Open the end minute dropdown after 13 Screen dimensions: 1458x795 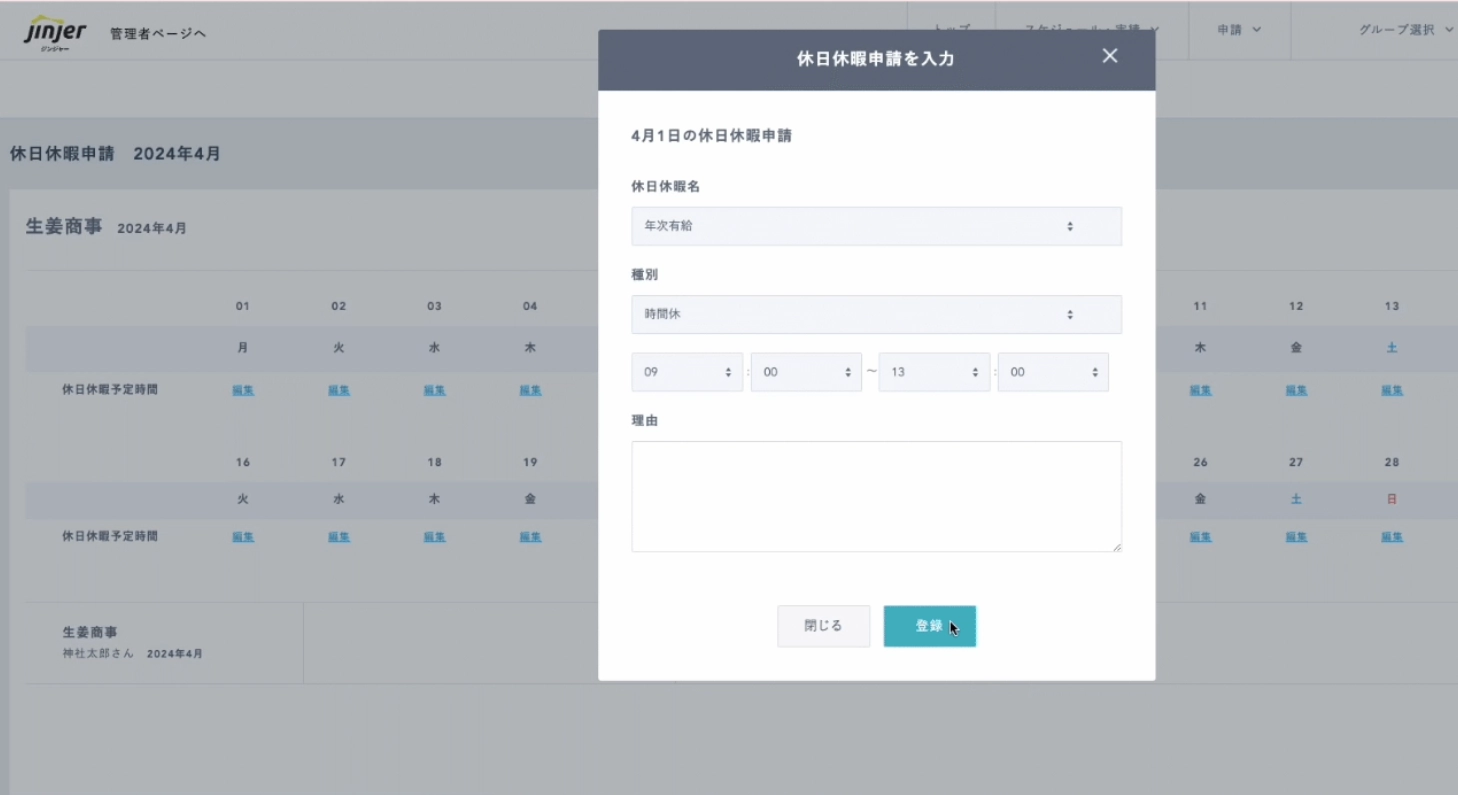coord(1053,372)
